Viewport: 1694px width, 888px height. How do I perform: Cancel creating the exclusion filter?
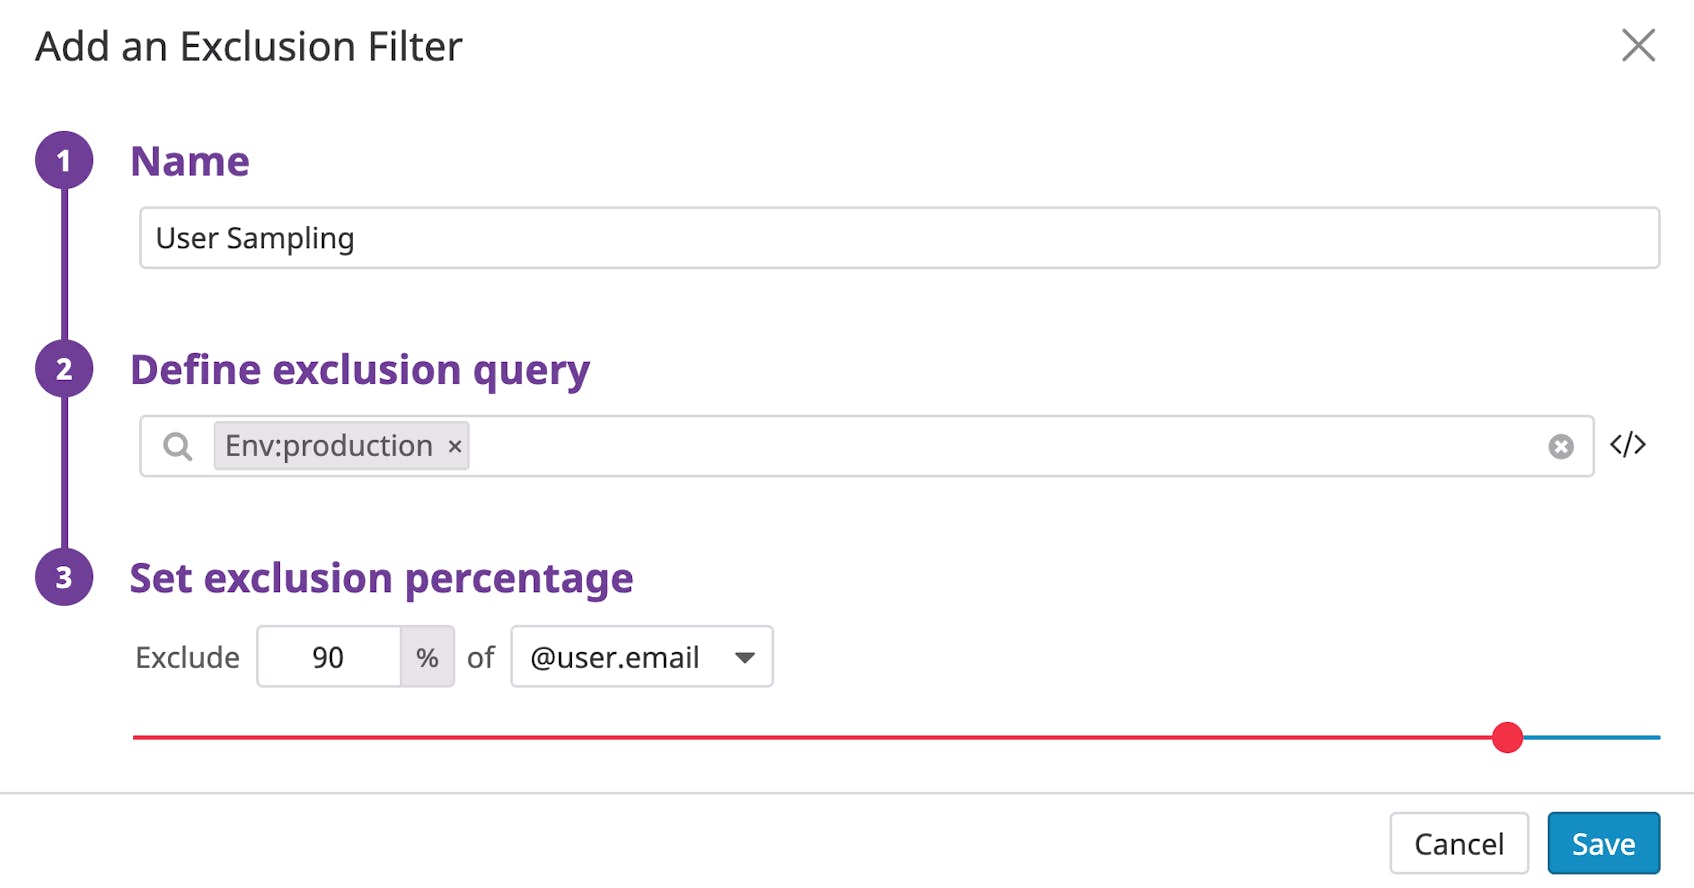1459,843
